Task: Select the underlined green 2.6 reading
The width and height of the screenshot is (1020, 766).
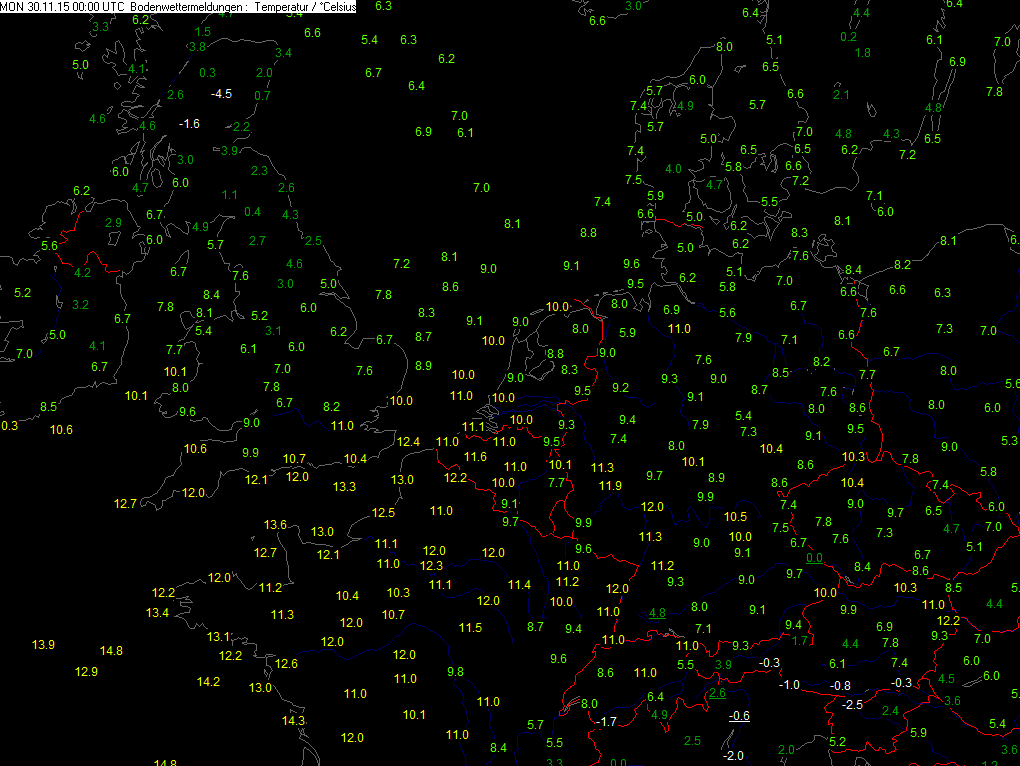Action: [x=716, y=693]
